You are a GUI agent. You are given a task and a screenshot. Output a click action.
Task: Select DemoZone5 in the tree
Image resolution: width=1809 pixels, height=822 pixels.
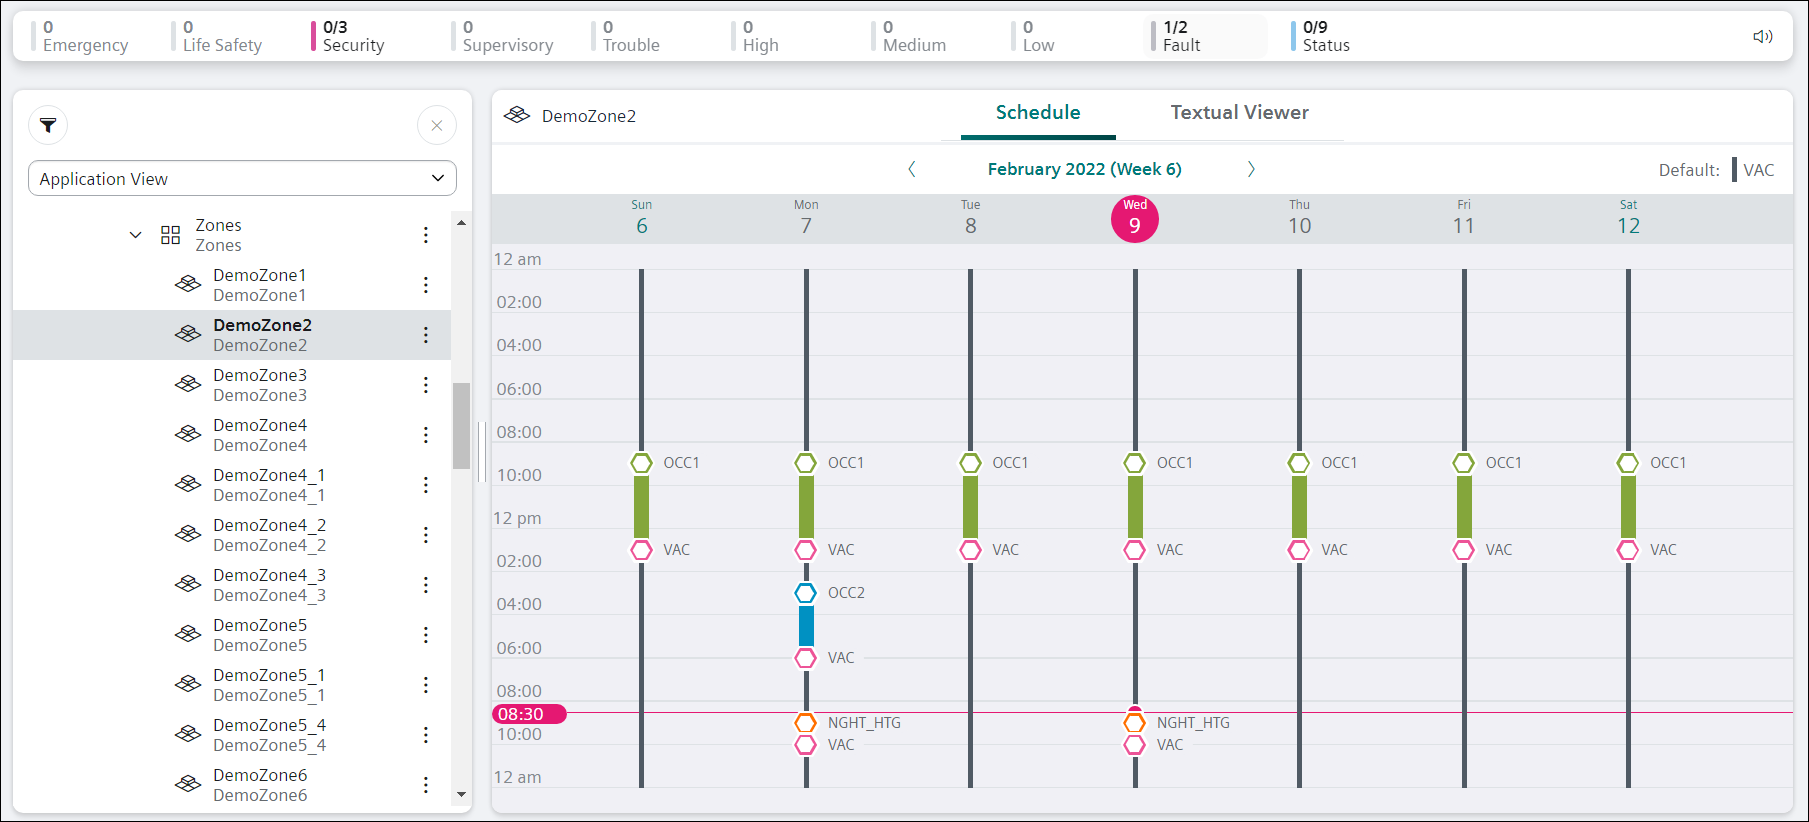260,635
